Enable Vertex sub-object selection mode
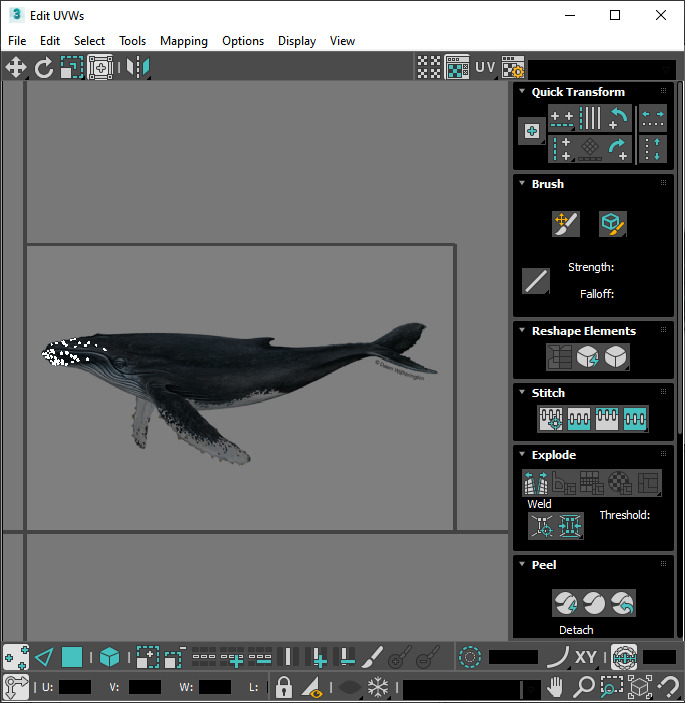The height and width of the screenshot is (703, 685). pos(16,658)
